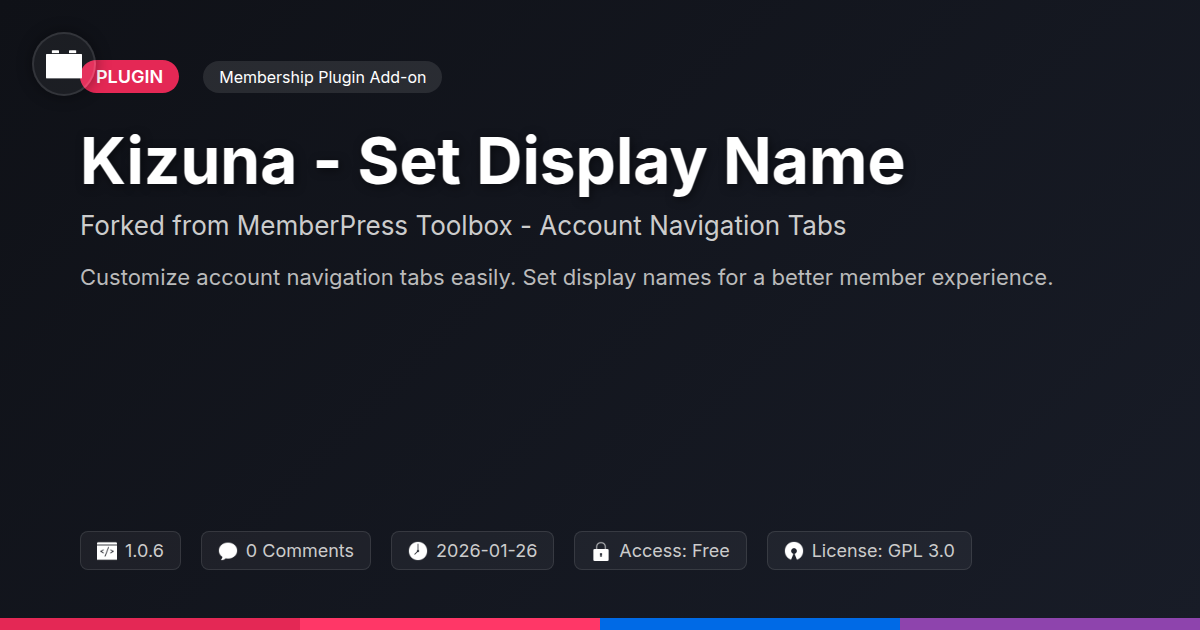This screenshot has width=1200, height=630.
Task: Open the Membership Plugin Add-on tag
Action: [x=322, y=77]
